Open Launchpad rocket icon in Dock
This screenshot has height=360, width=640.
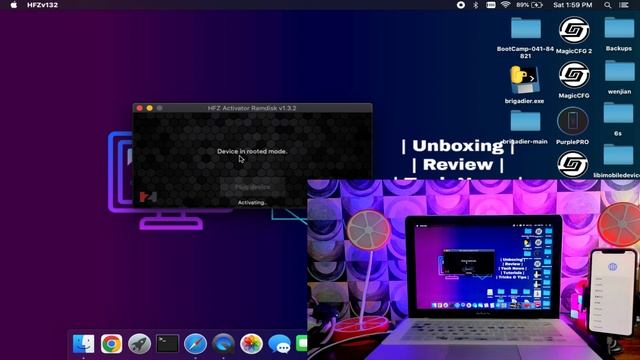point(140,344)
